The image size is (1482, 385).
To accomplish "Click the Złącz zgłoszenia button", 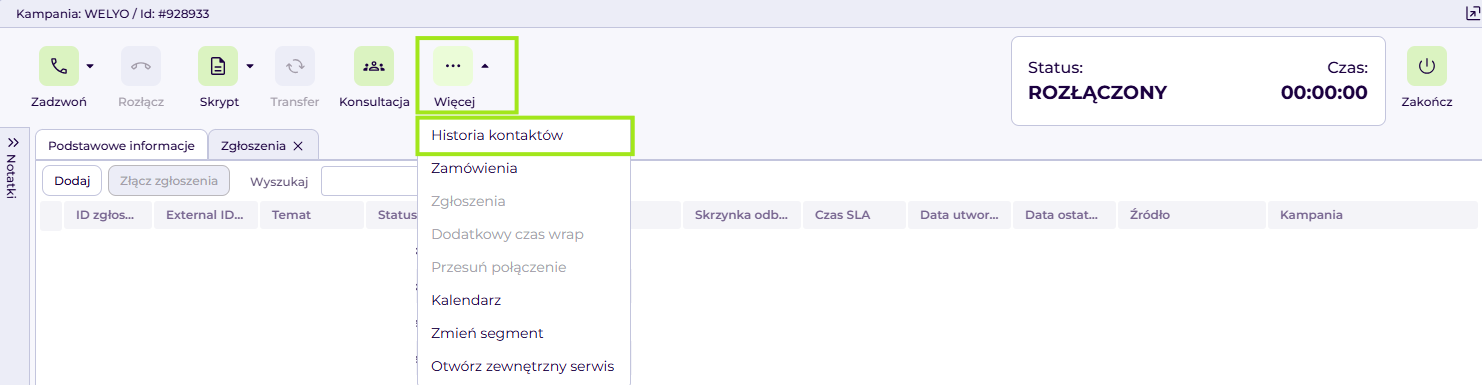I will pos(169,181).
